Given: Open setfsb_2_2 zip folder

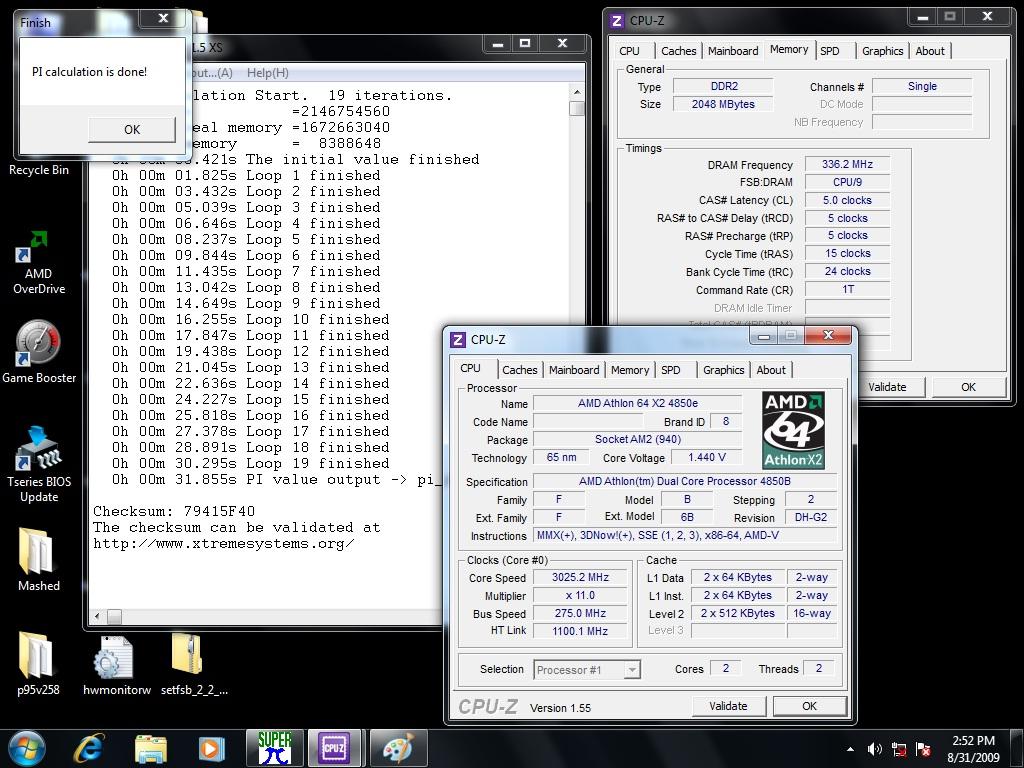Looking at the screenshot, I should point(194,664).
